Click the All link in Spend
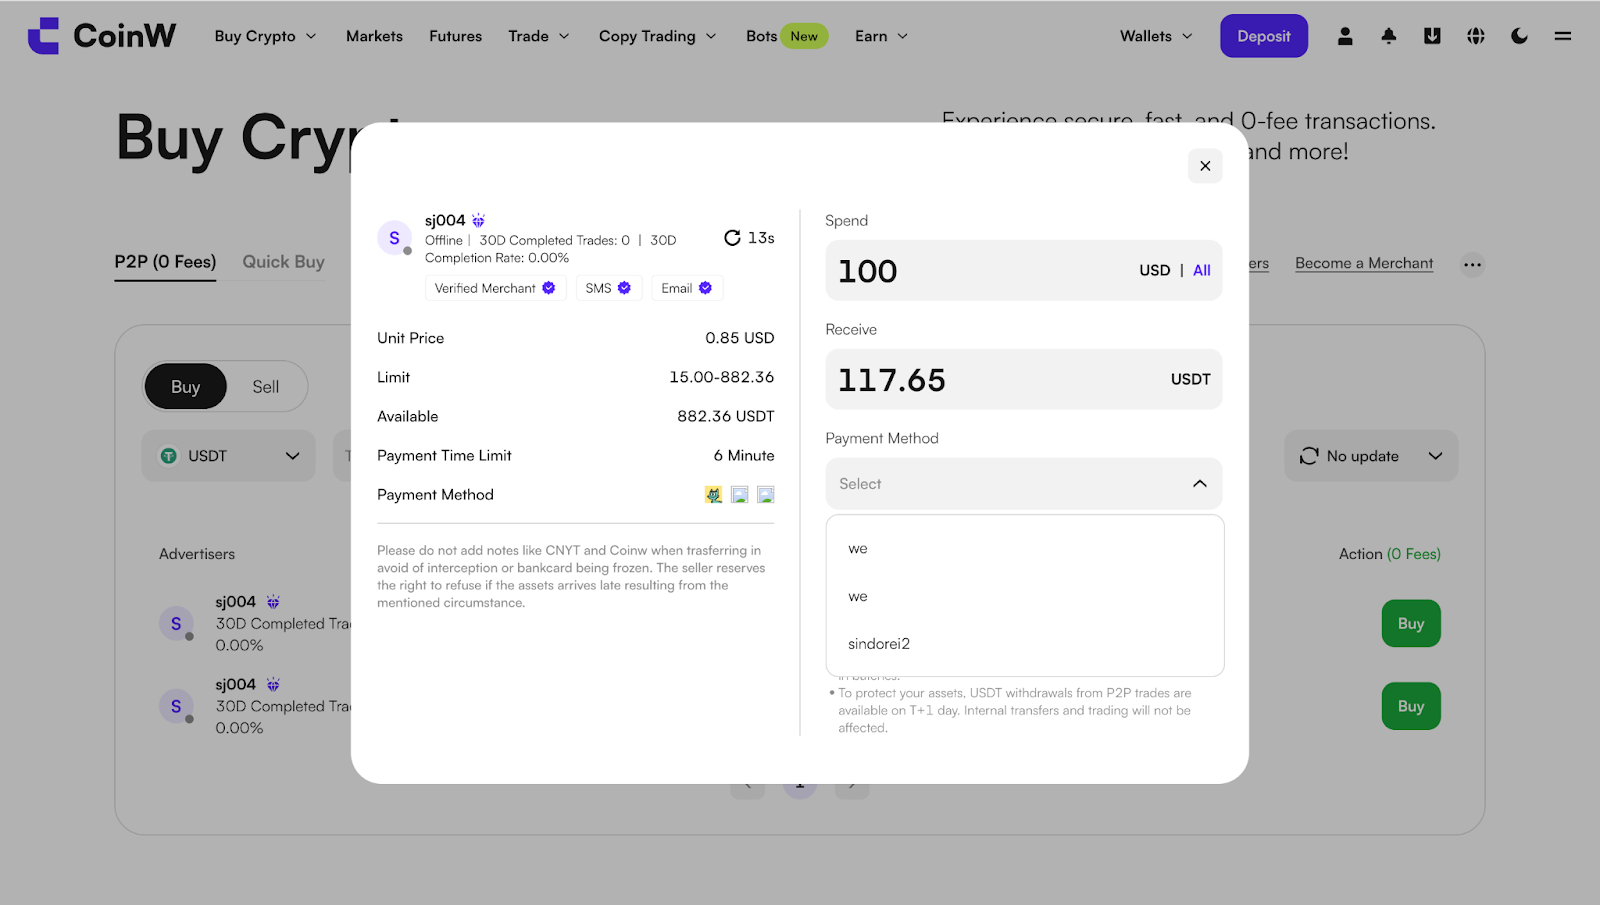The image size is (1600, 905). [1202, 270]
